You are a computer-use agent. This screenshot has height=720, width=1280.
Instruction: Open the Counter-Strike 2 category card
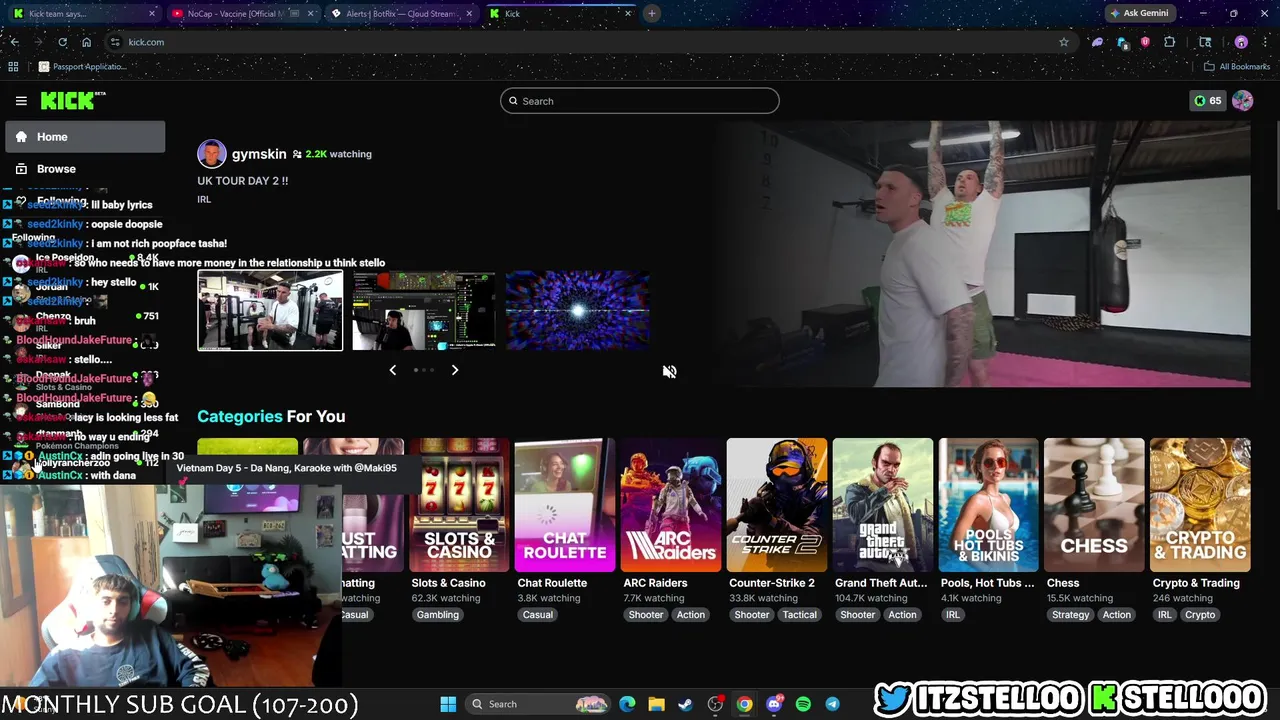pyautogui.click(x=777, y=505)
